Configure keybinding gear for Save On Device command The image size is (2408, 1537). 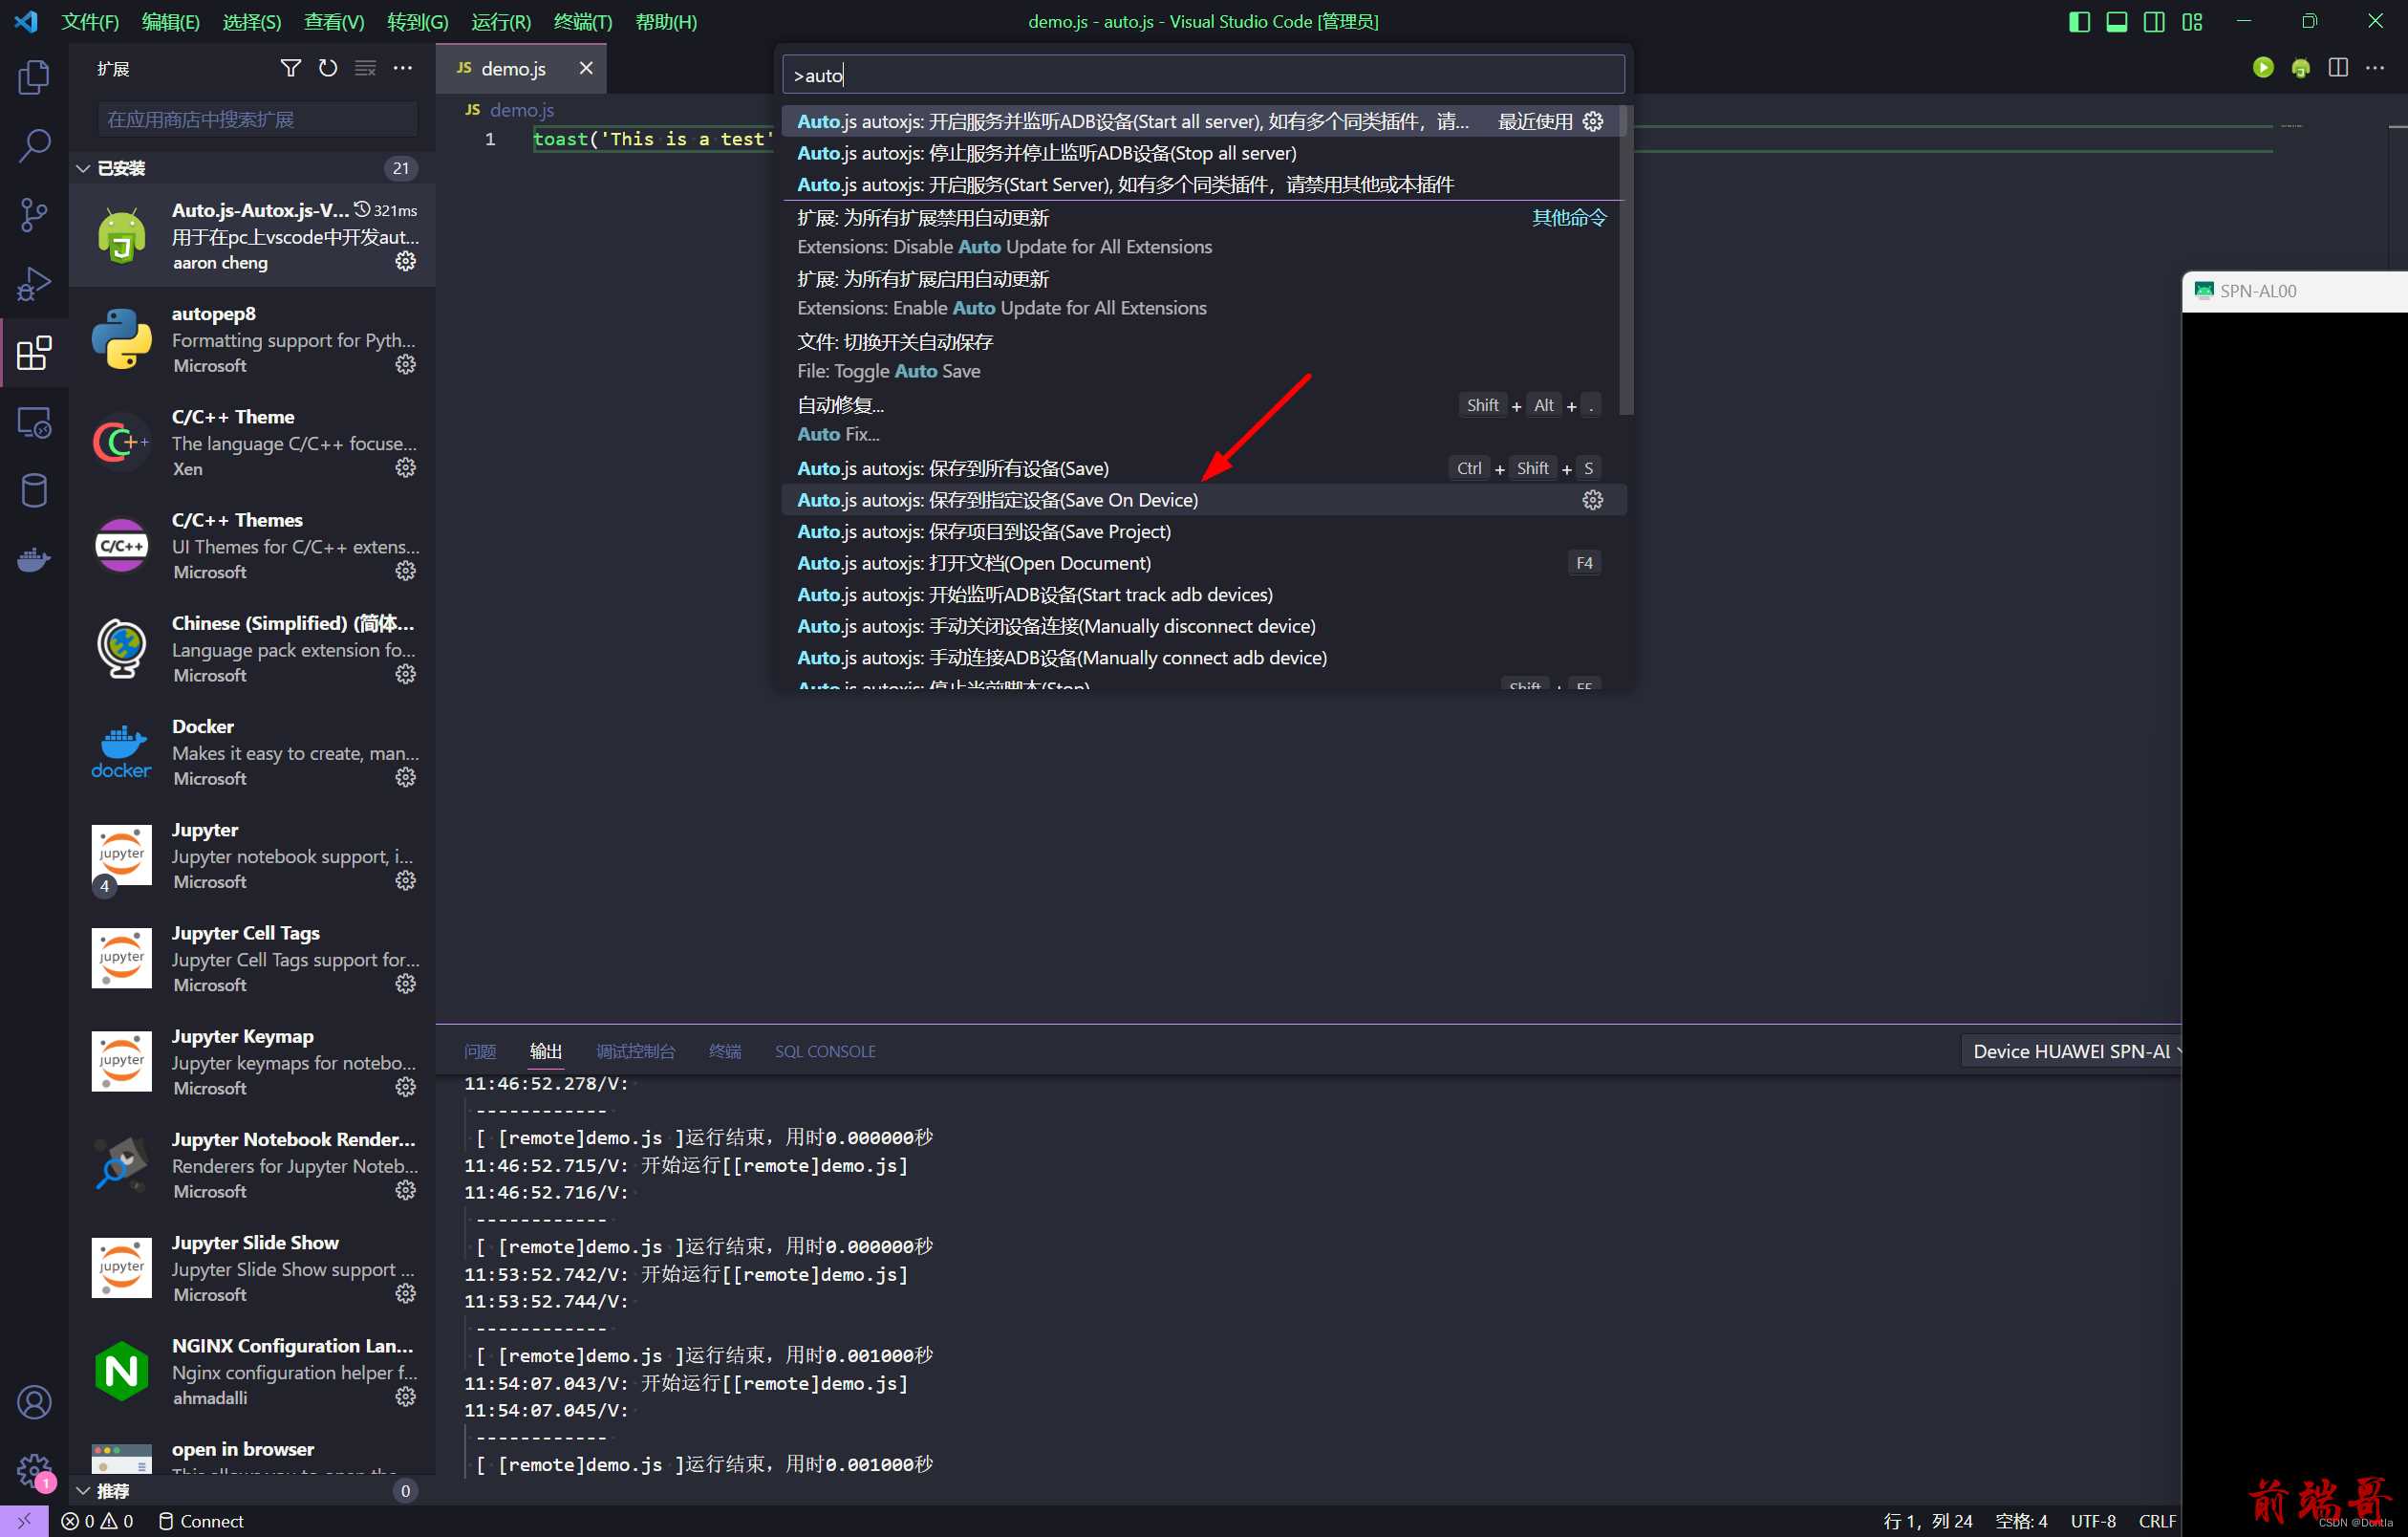point(1593,500)
